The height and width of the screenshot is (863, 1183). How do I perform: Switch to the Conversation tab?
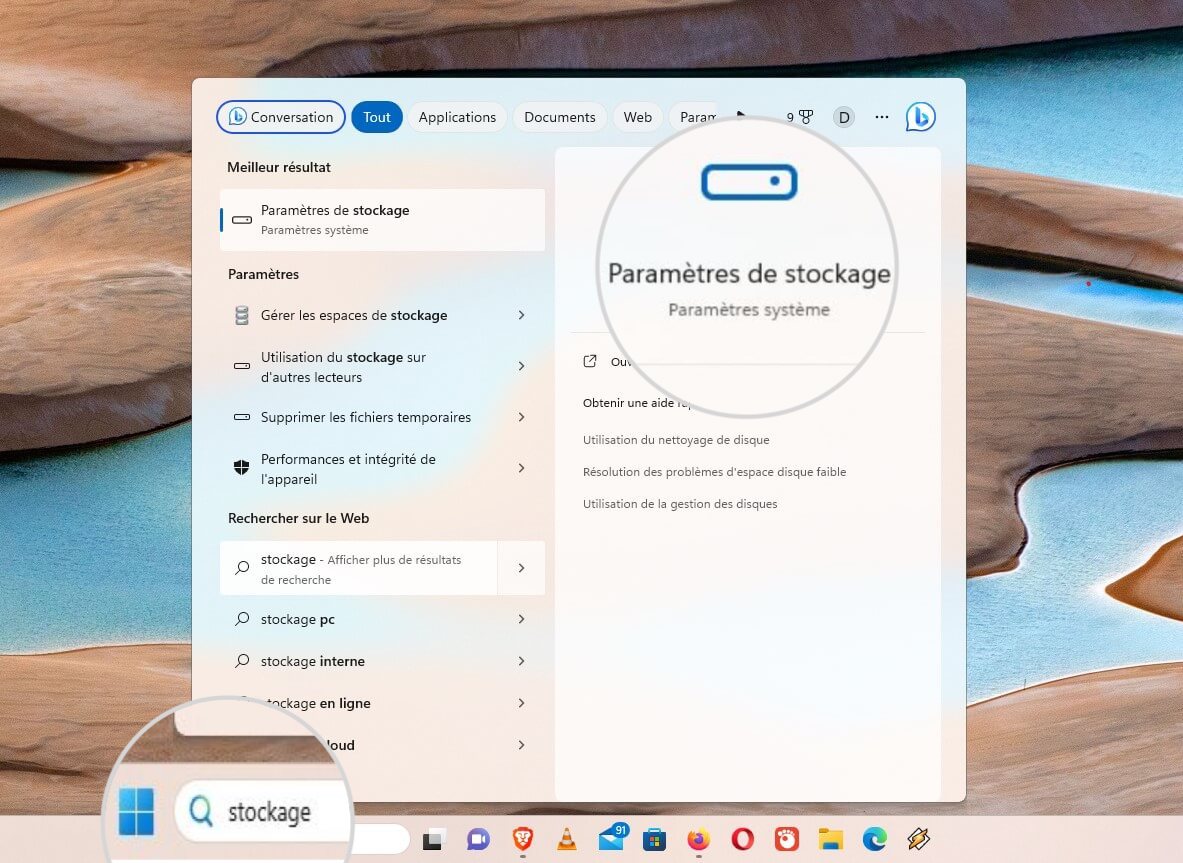(281, 117)
